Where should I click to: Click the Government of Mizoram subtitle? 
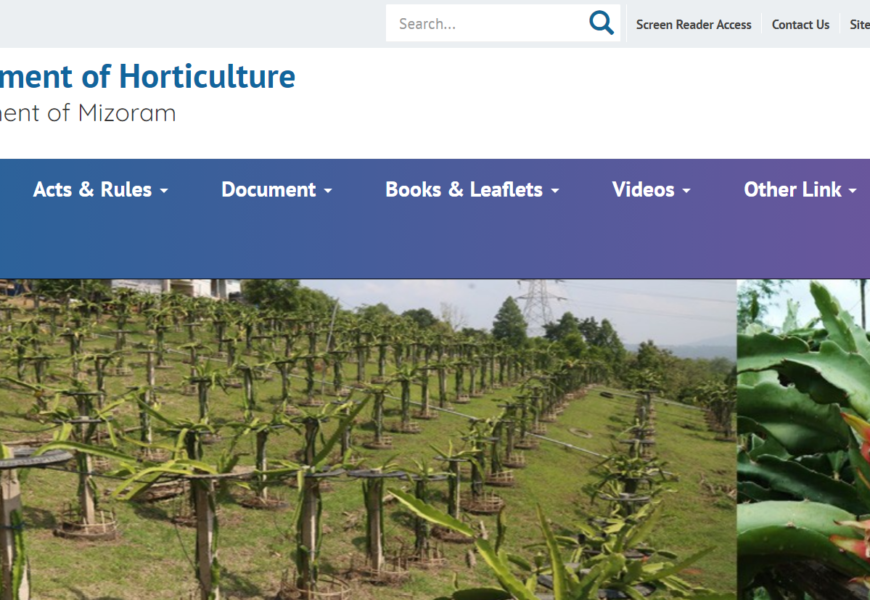coord(88,113)
